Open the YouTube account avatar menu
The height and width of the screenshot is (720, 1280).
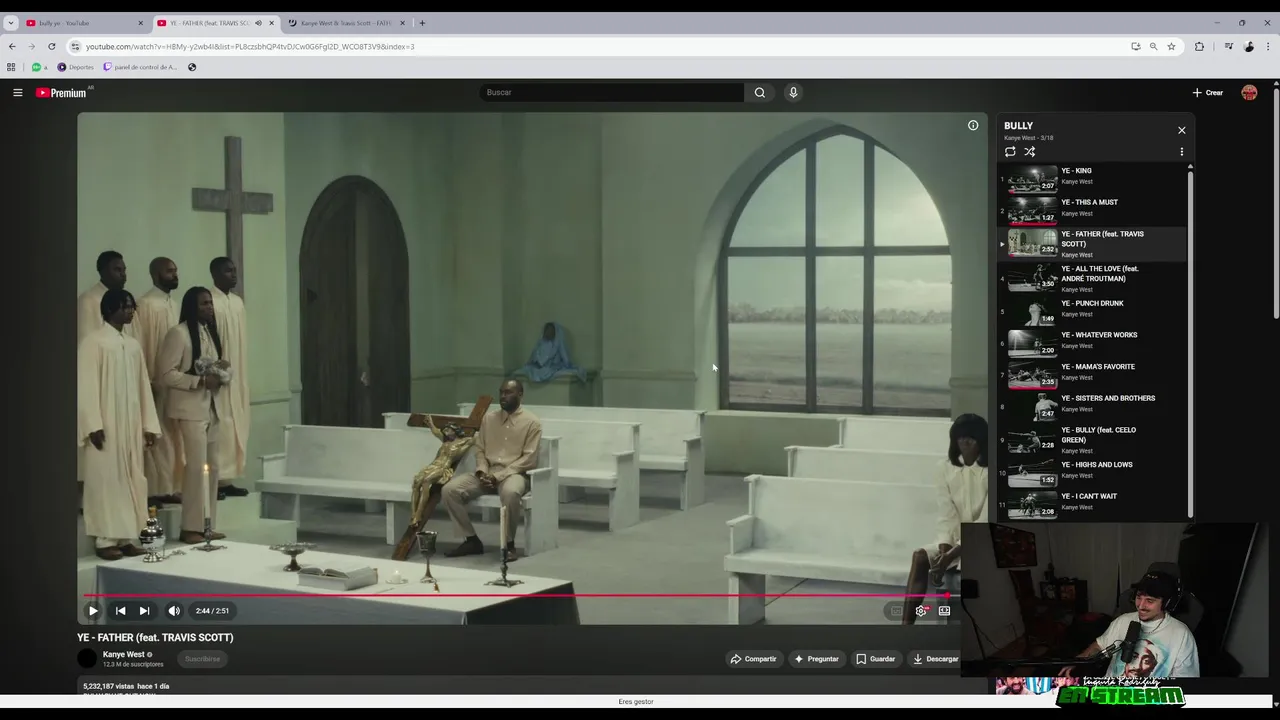coord(1249,93)
